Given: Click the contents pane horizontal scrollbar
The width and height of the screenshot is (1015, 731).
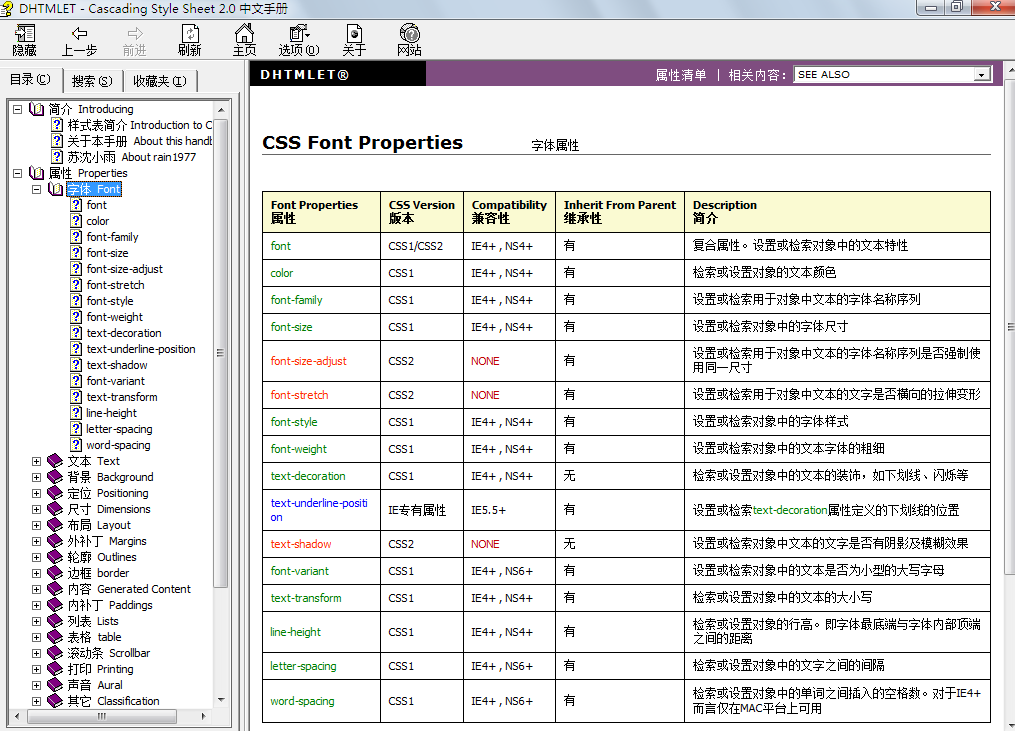Looking at the screenshot, I should [x=100, y=716].
